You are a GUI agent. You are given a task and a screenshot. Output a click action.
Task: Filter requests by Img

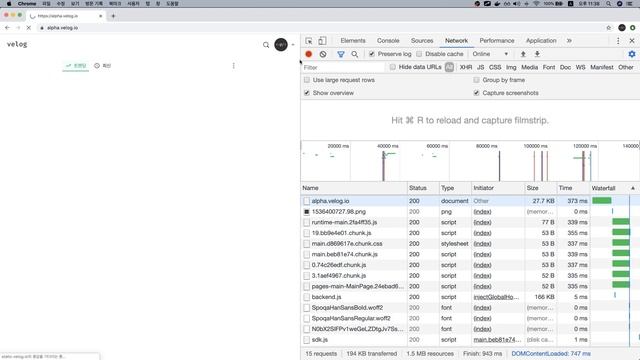pyautogui.click(x=511, y=67)
